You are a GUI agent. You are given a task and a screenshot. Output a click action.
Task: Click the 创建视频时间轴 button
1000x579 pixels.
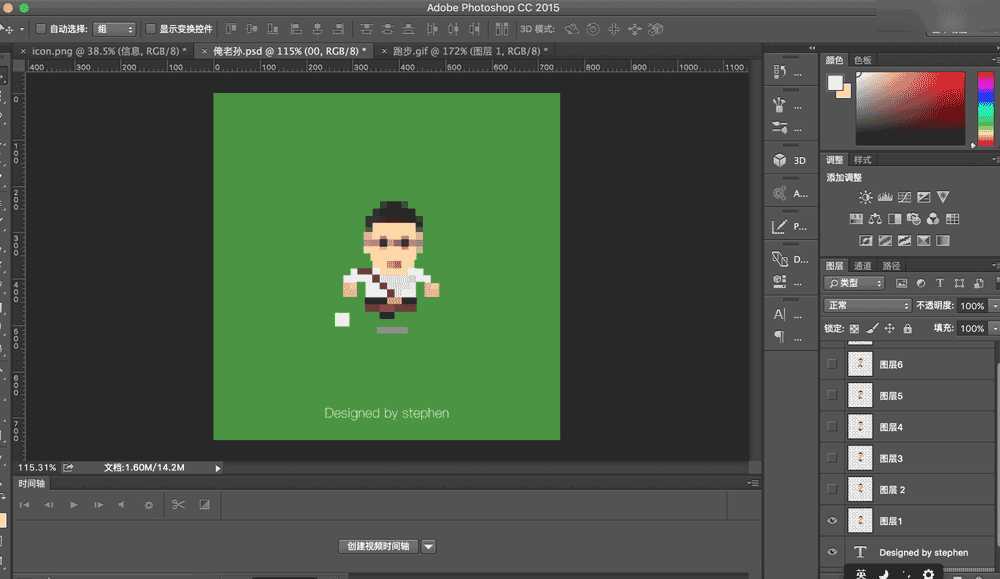378,546
